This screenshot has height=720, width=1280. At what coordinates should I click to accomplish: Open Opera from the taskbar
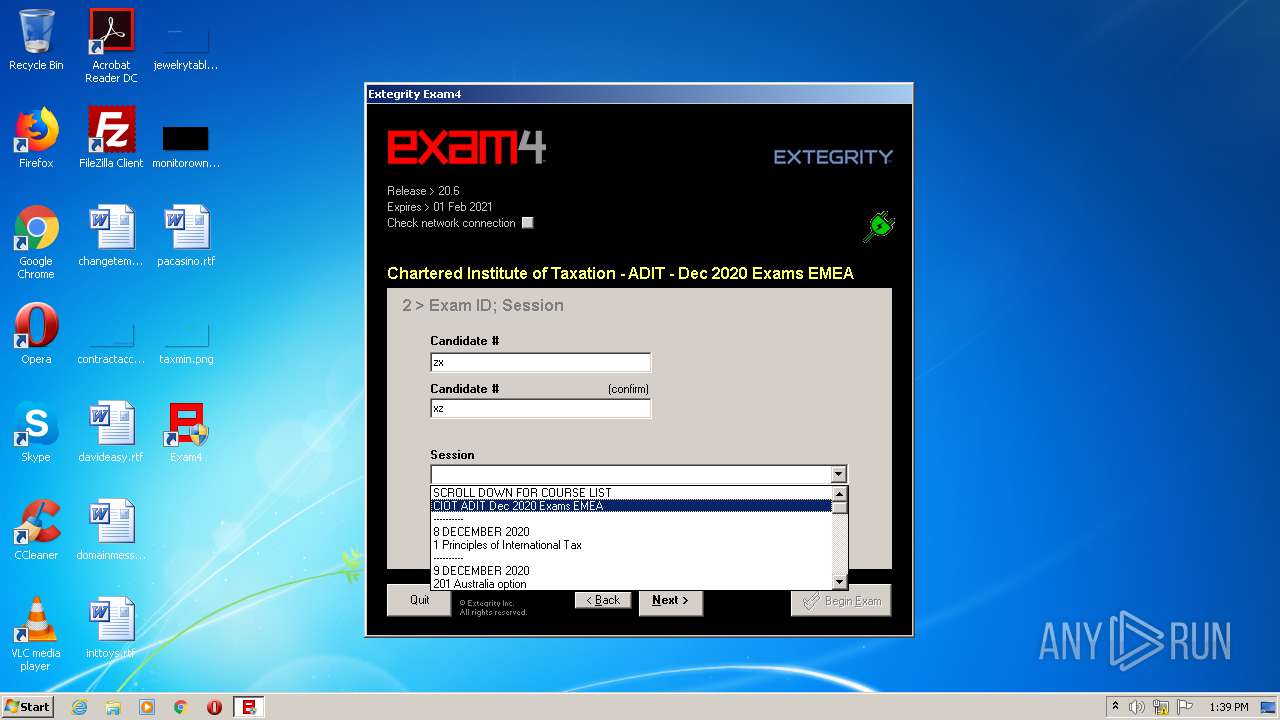[x=214, y=707]
